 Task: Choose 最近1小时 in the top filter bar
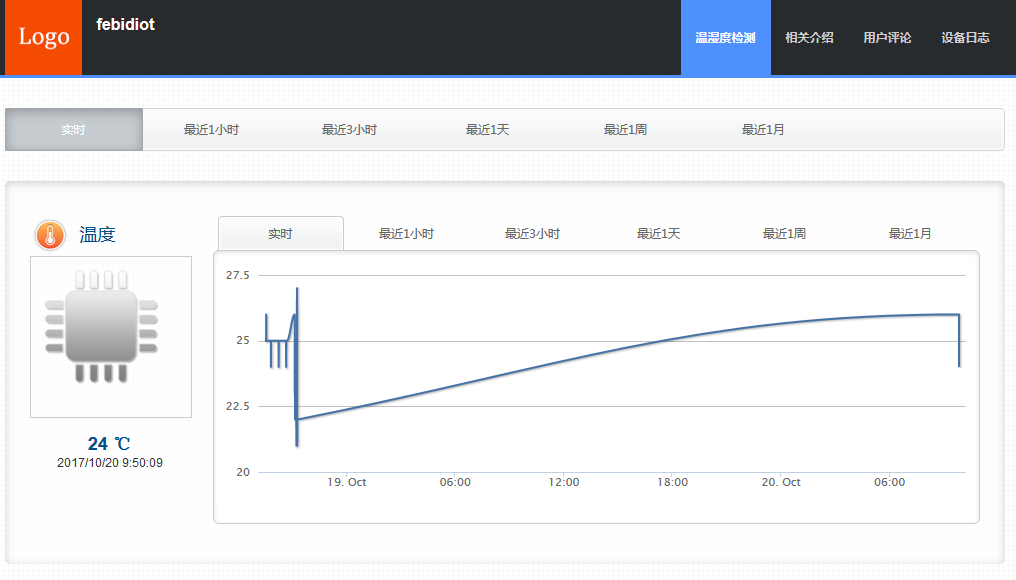[x=211, y=130]
